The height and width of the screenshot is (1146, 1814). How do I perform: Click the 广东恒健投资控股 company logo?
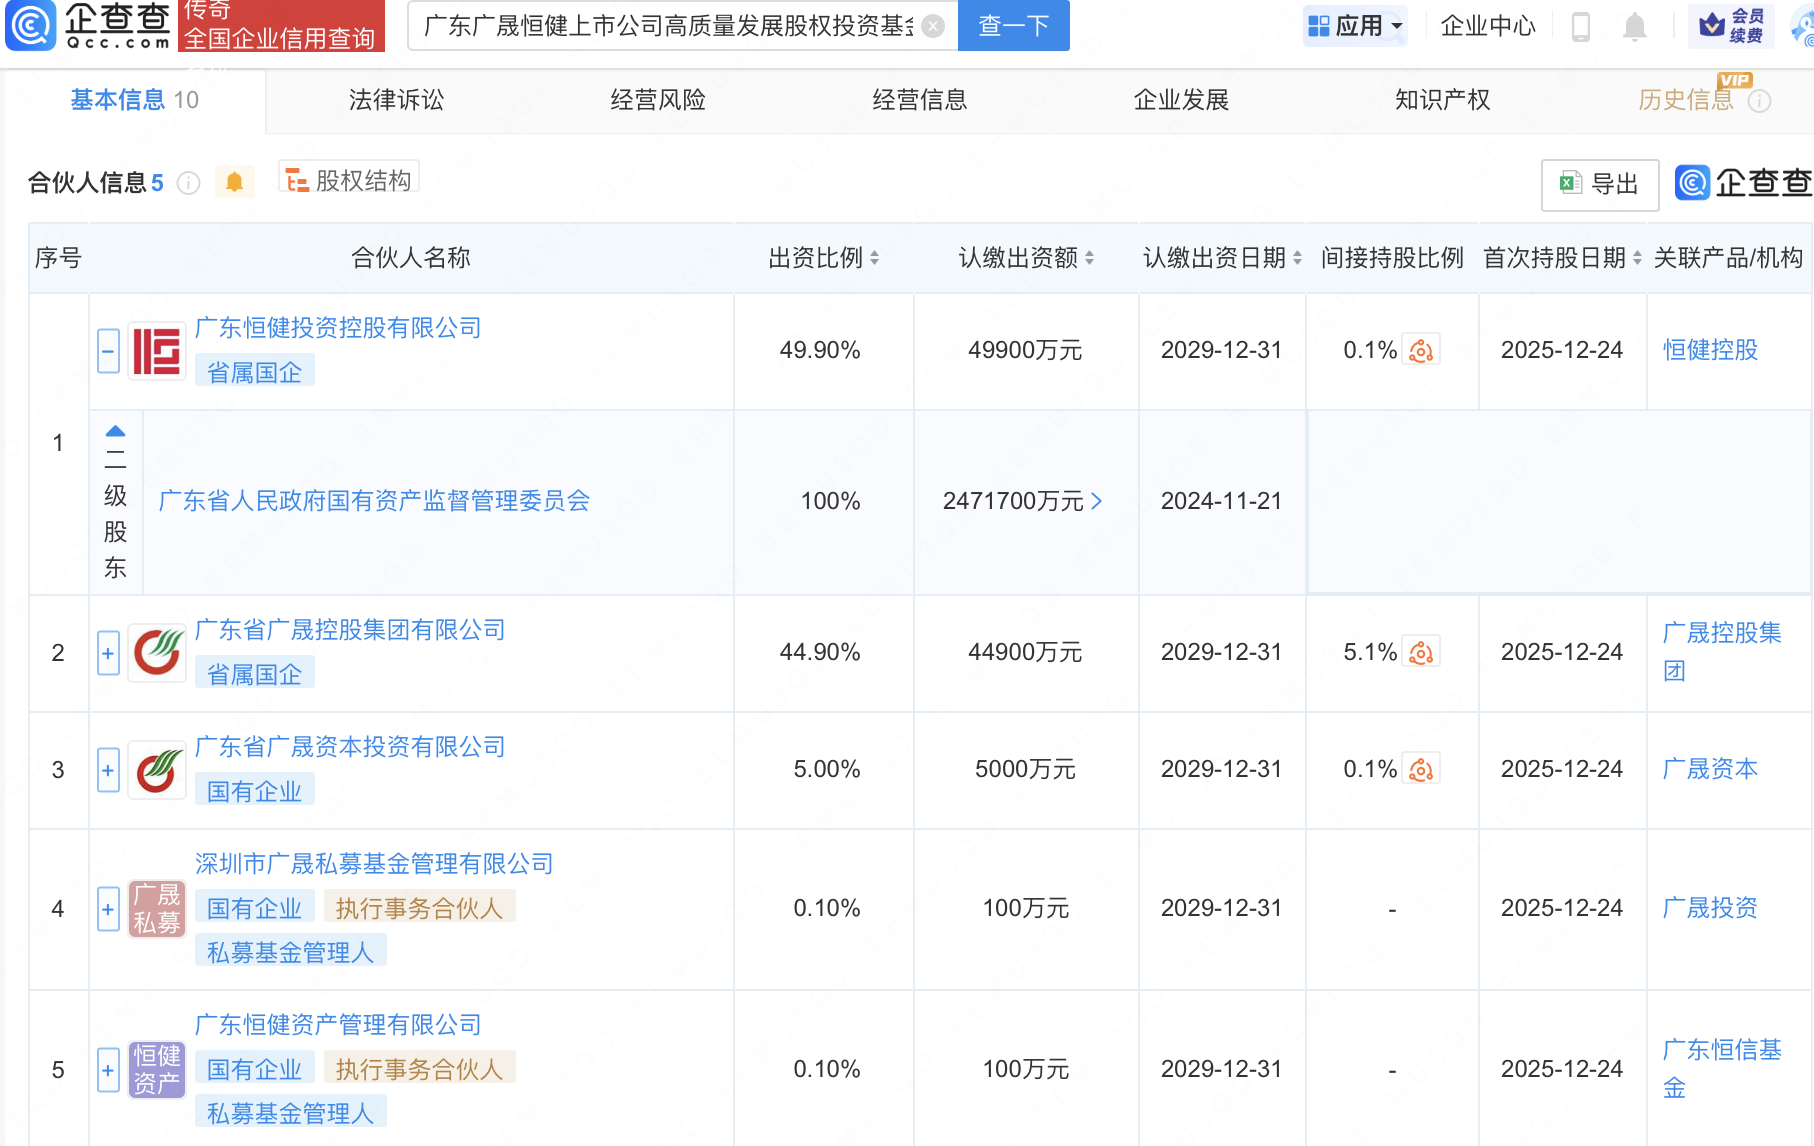click(157, 351)
